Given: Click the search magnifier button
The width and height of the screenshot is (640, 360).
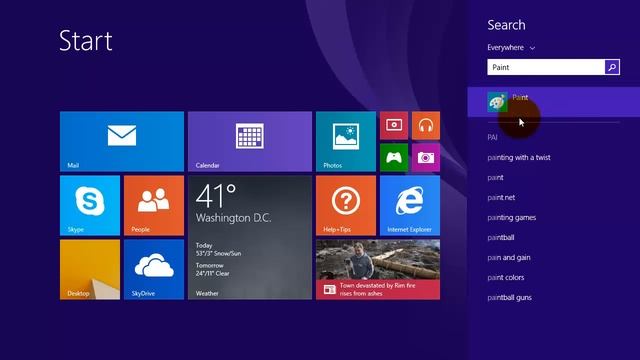Looking at the screenshot, I should pos(612,67).
